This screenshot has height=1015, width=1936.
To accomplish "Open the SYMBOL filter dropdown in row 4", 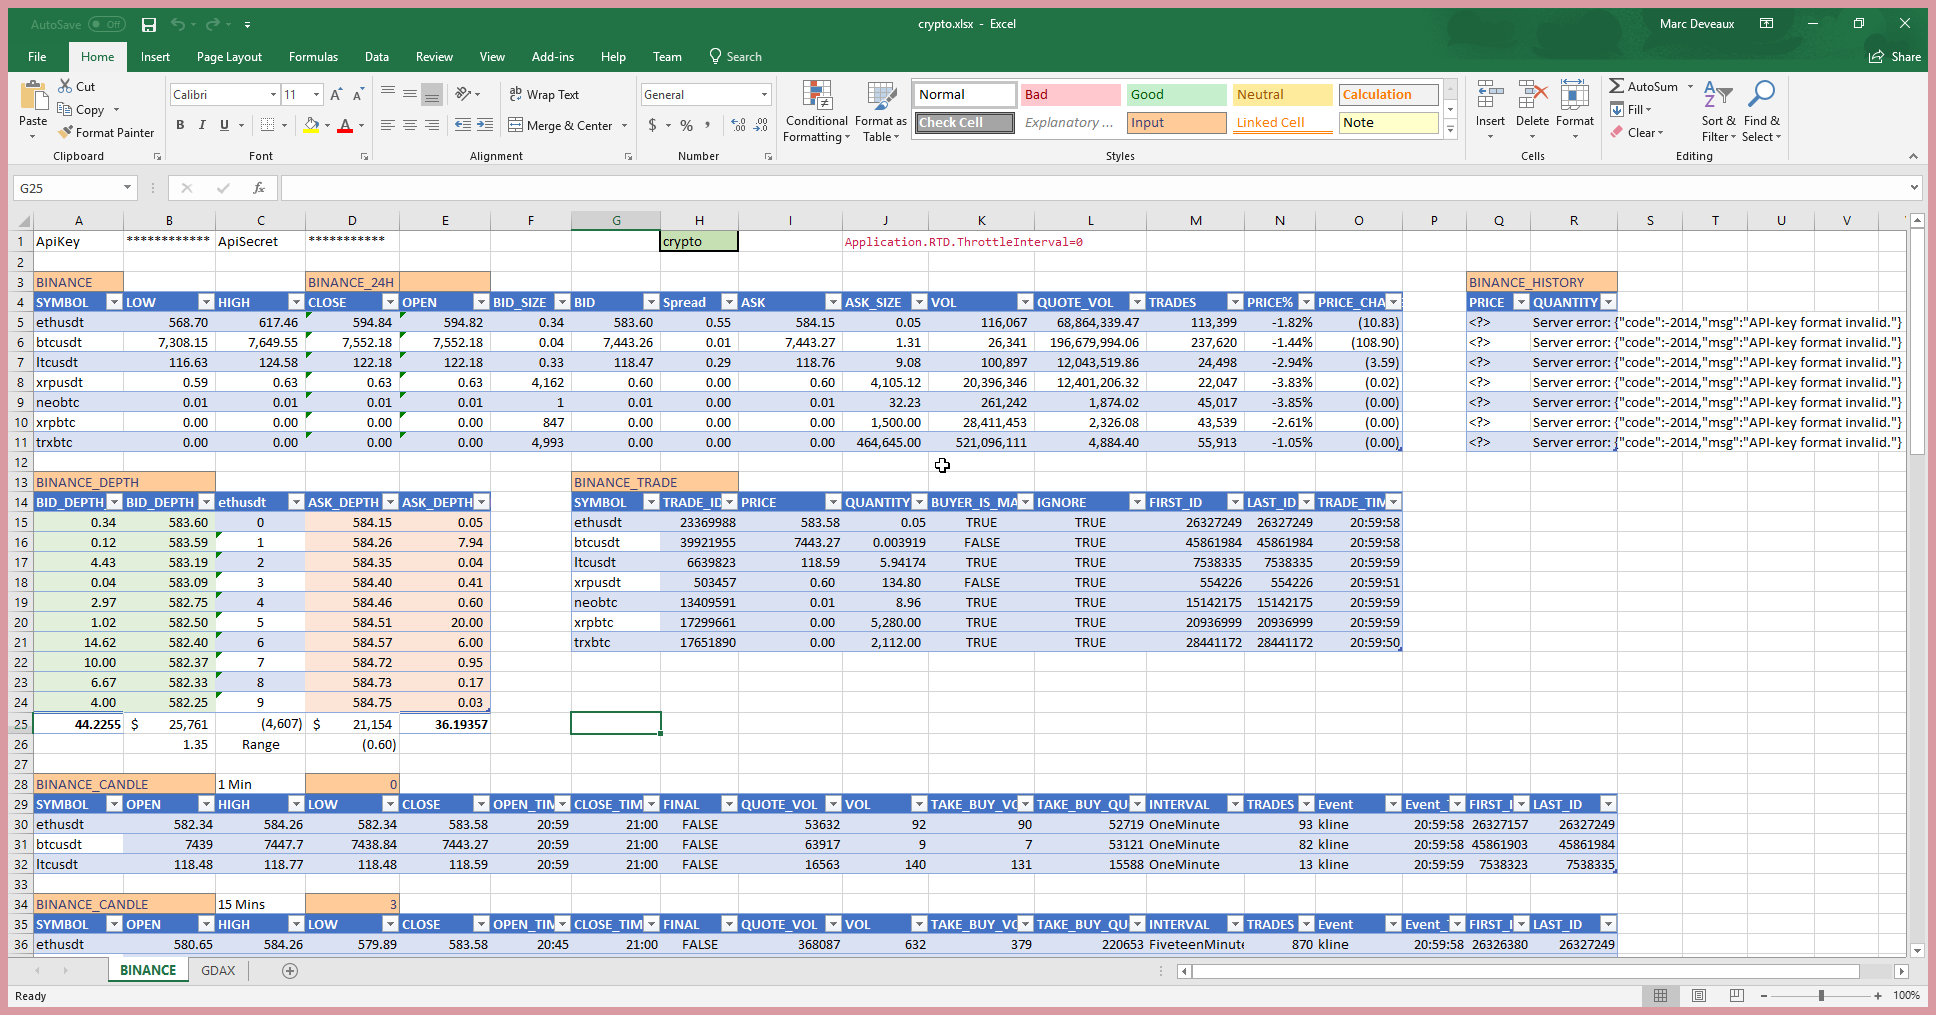I will 114,302.
